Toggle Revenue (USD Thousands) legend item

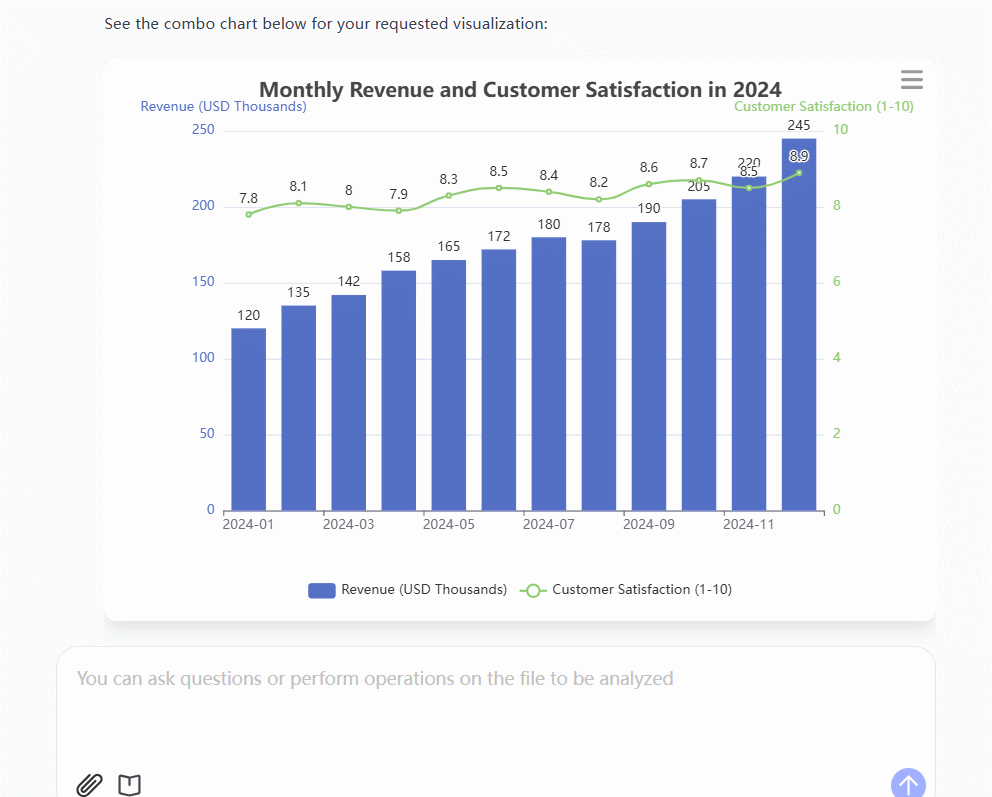point(408,590)
